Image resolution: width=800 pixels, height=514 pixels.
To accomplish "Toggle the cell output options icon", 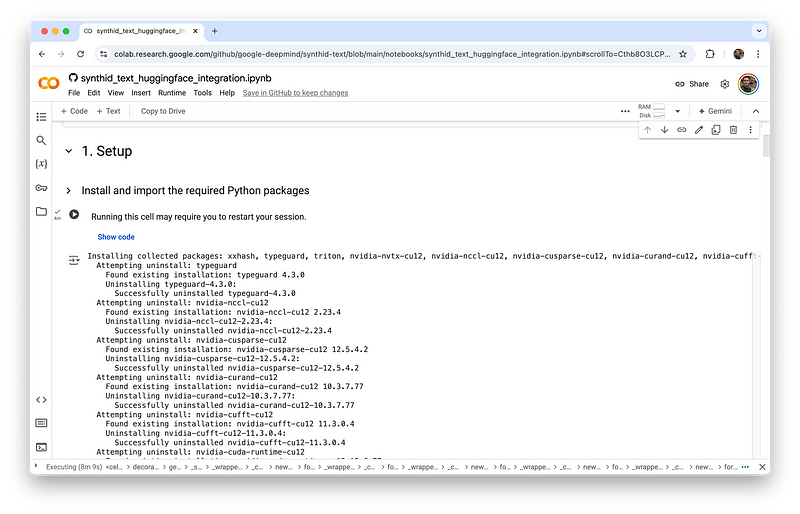I will click(x=74, y=260).
